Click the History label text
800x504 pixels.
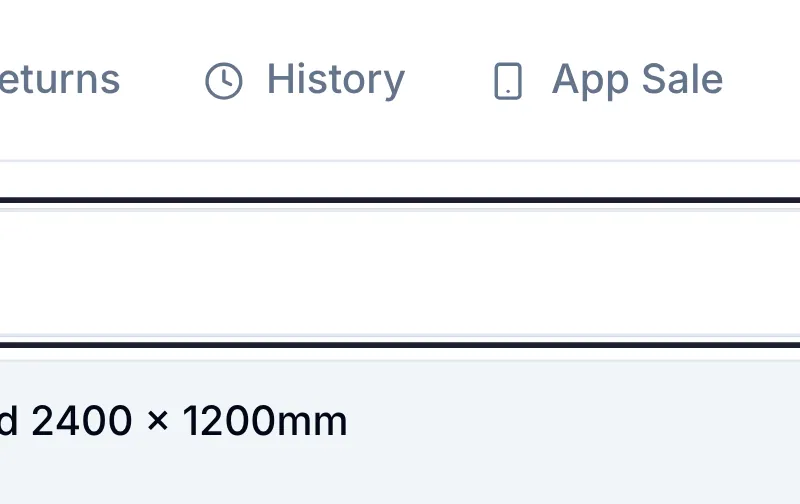click(x=336, y=80)
